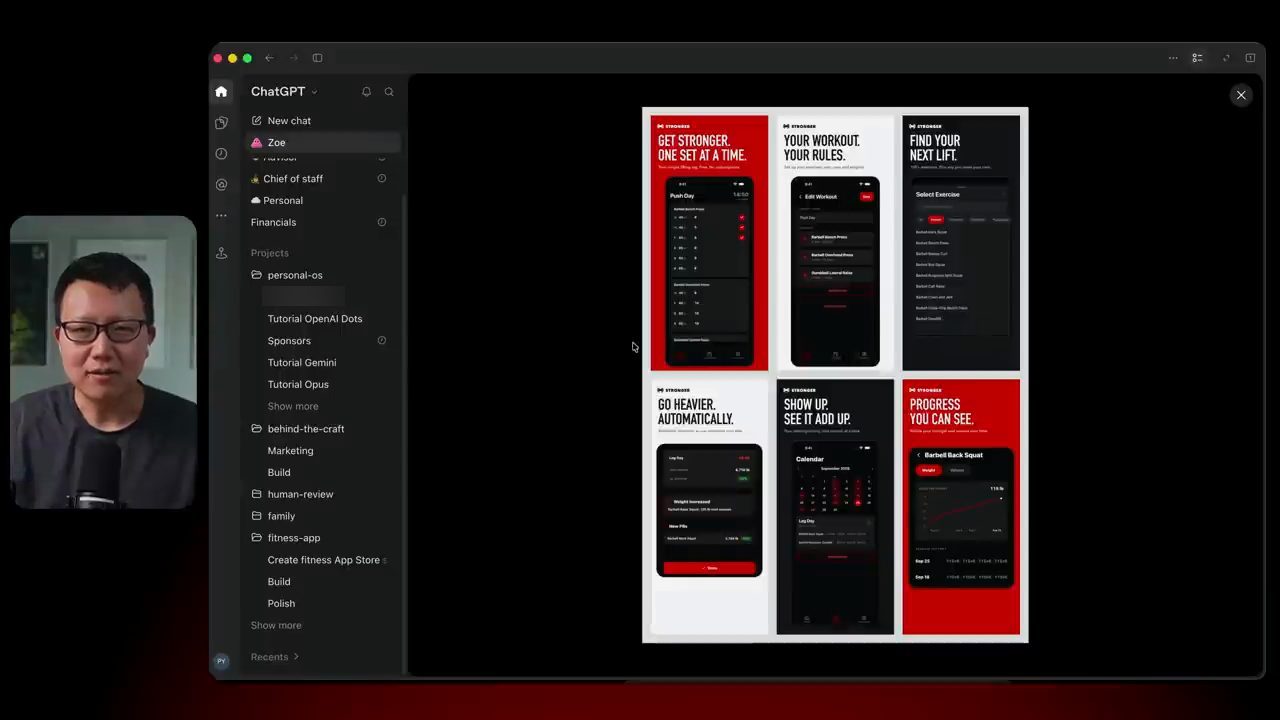Click the Home icon in left rail
The image size is (1280, 720).
(x=221, y=91)
